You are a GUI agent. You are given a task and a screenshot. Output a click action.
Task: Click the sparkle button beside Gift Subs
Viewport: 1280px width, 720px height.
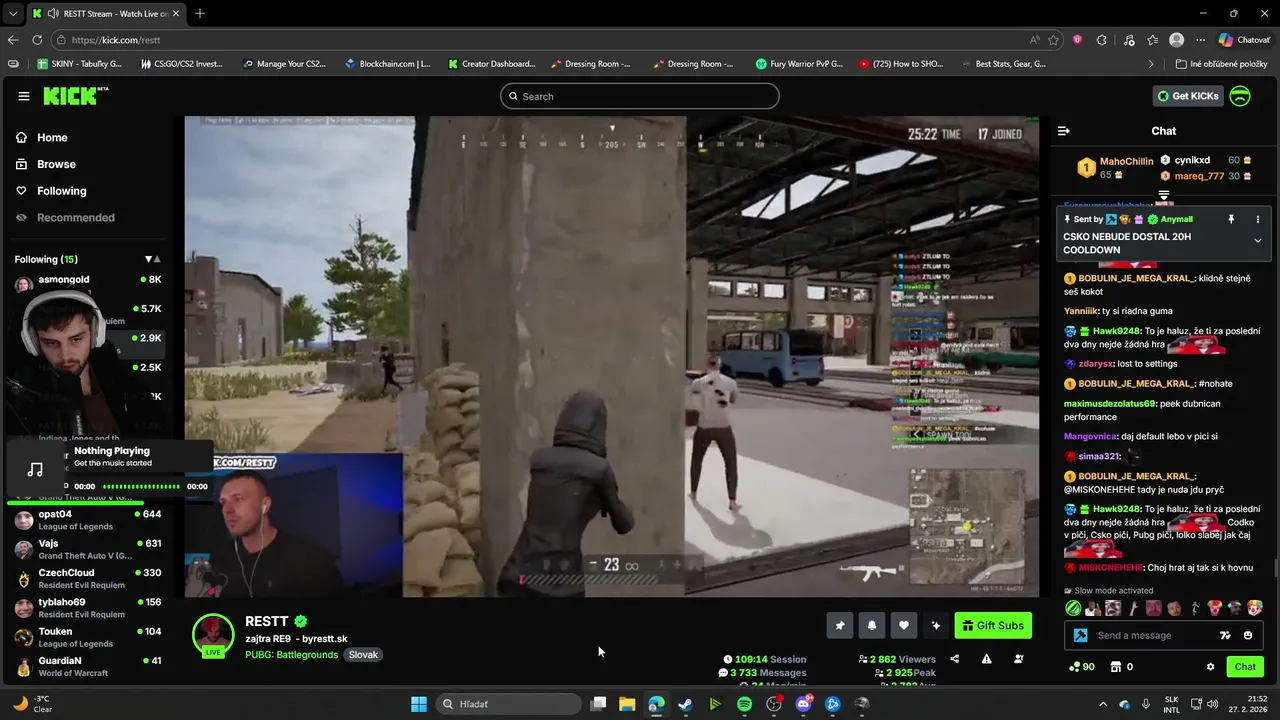936,626
